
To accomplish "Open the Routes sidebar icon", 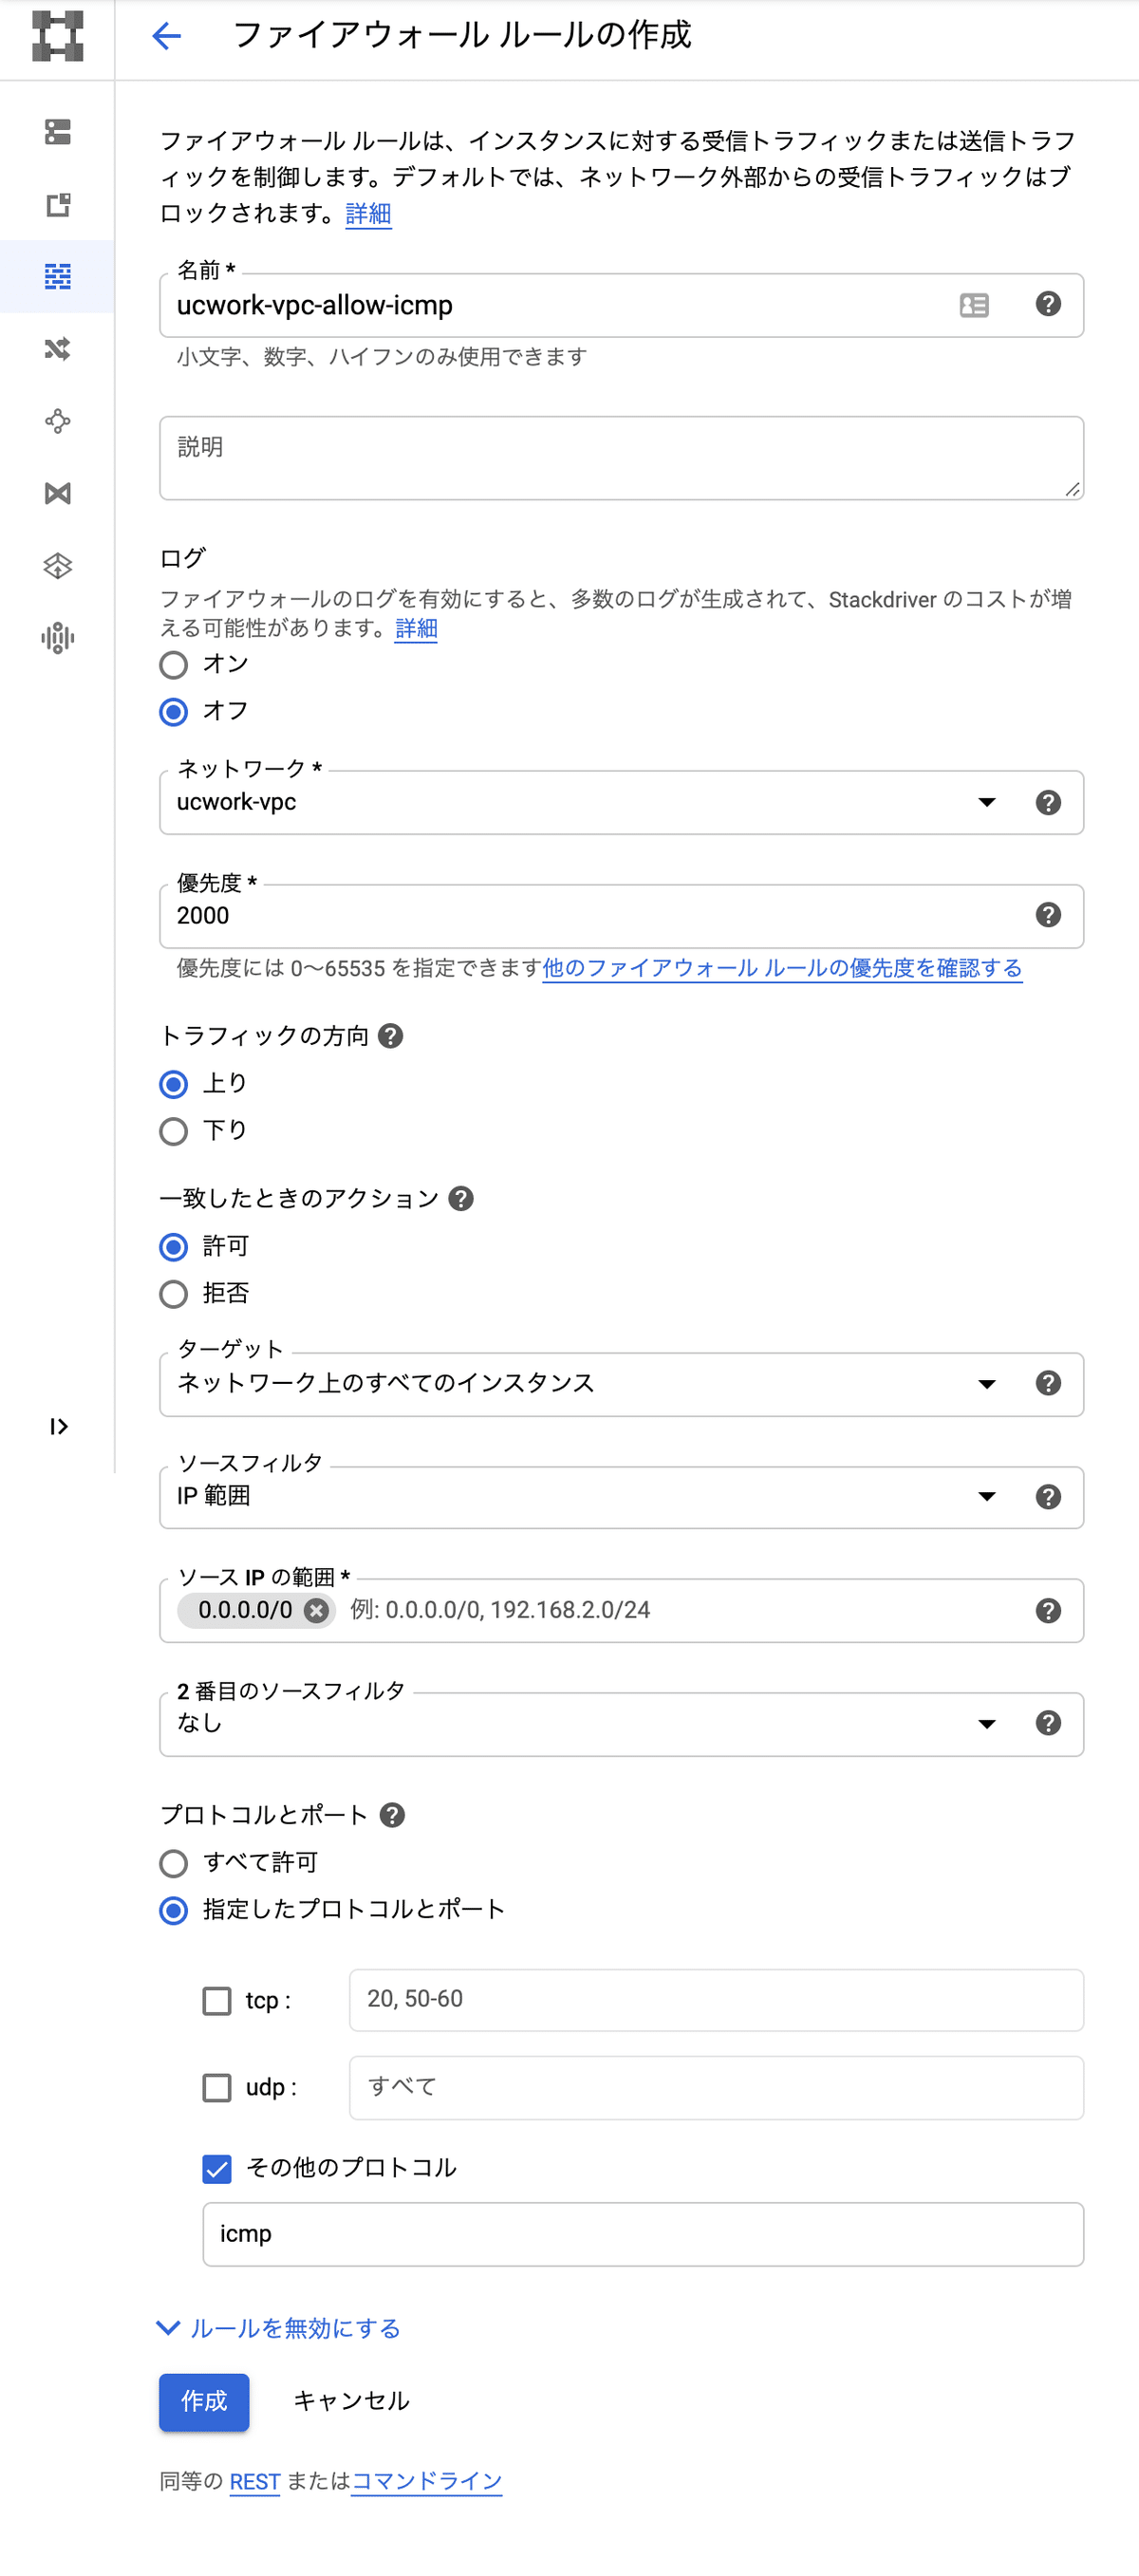I will pos(57,350).
